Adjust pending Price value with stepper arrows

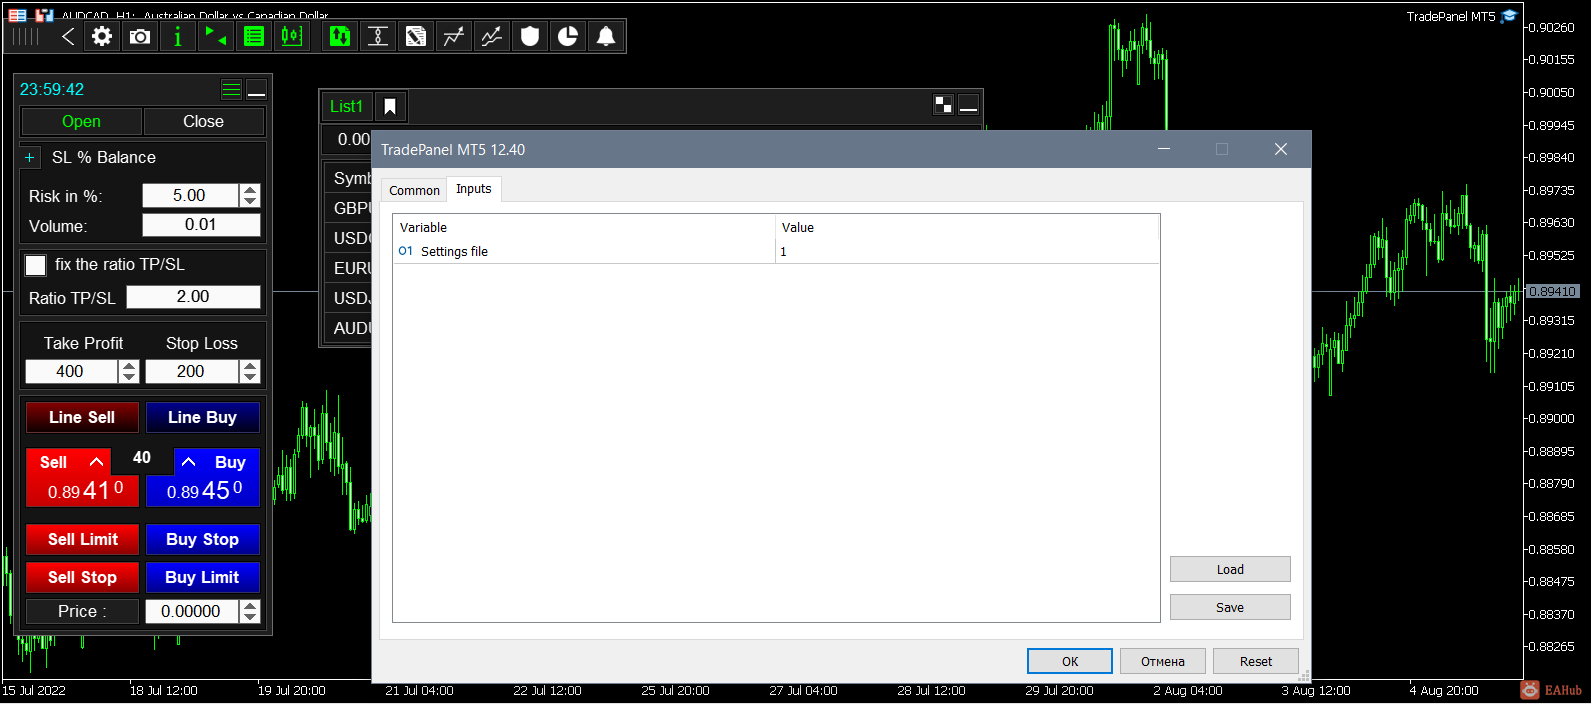coord(251,611)
